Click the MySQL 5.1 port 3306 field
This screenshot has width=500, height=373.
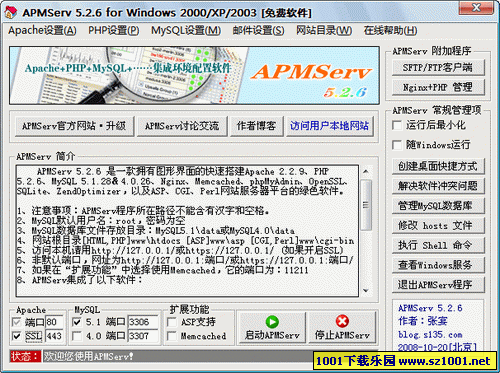tap(142, 322)
